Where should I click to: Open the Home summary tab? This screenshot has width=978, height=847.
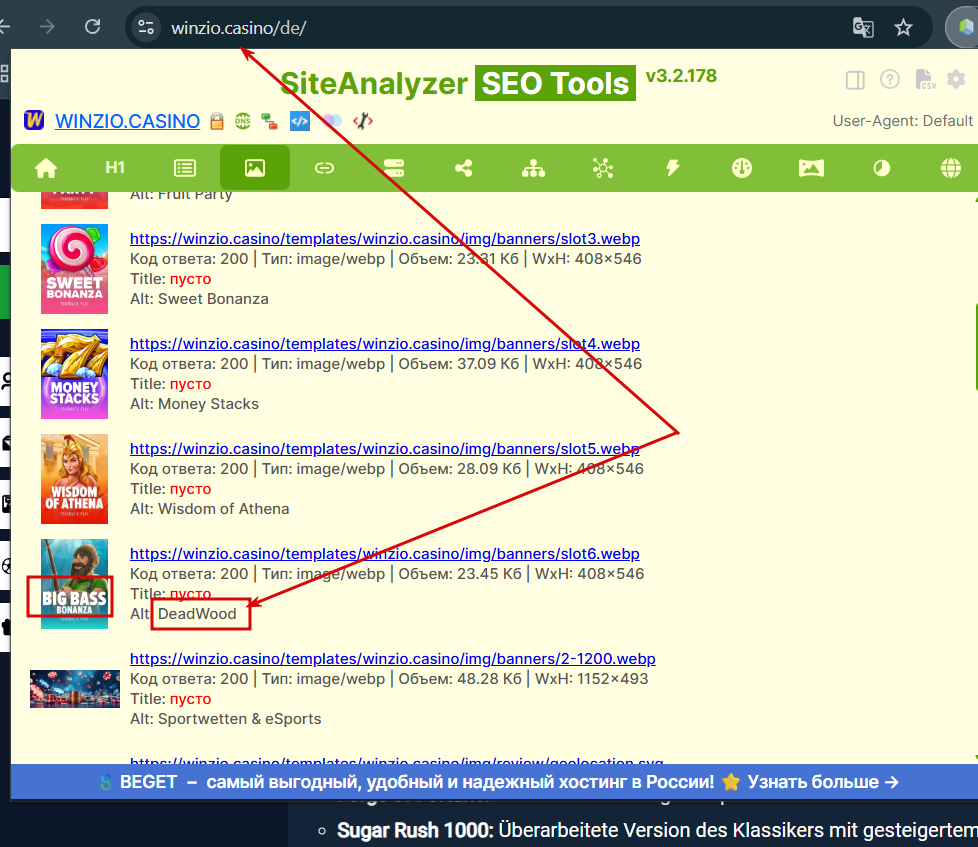[46, 168]
